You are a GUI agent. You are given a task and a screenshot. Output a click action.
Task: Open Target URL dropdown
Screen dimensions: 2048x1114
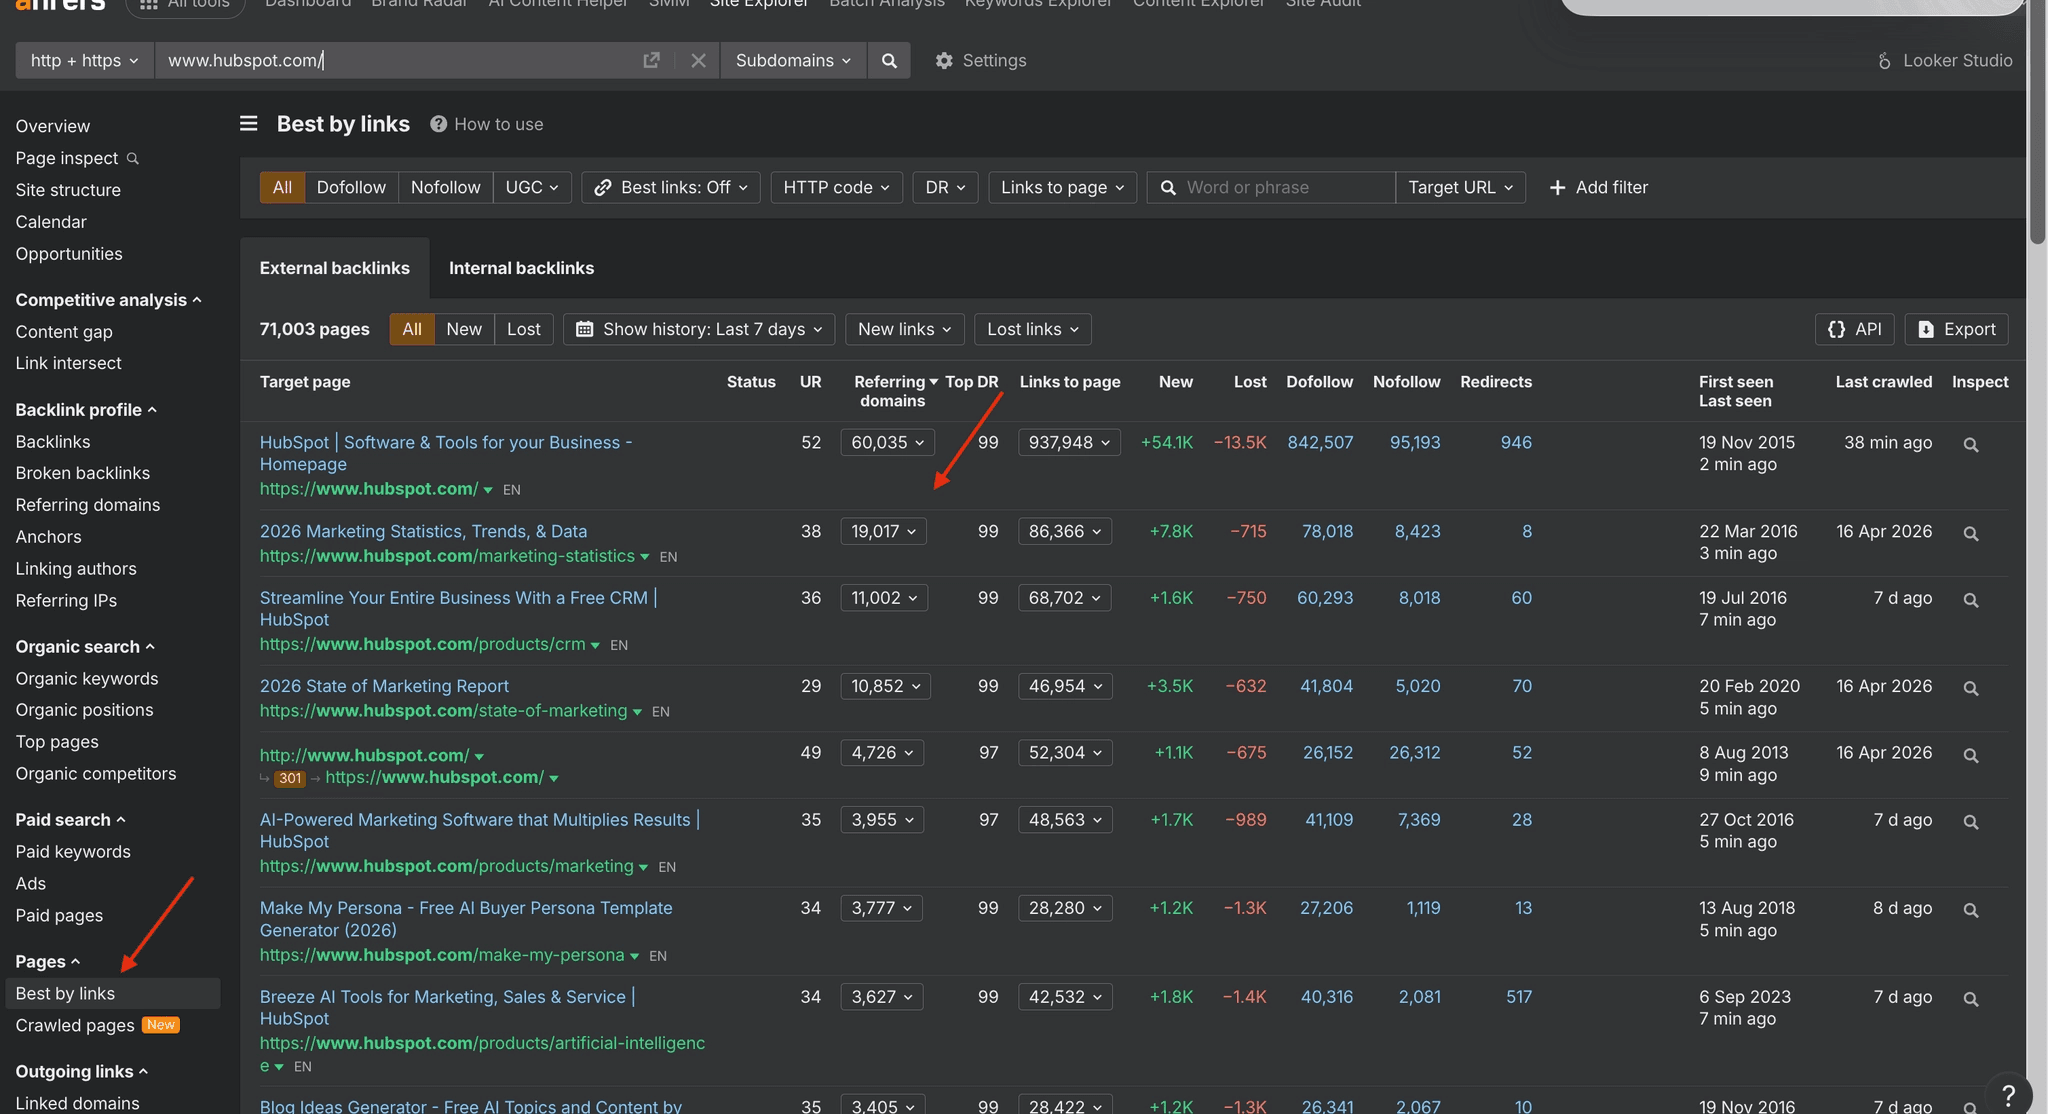click(1460, 187)
